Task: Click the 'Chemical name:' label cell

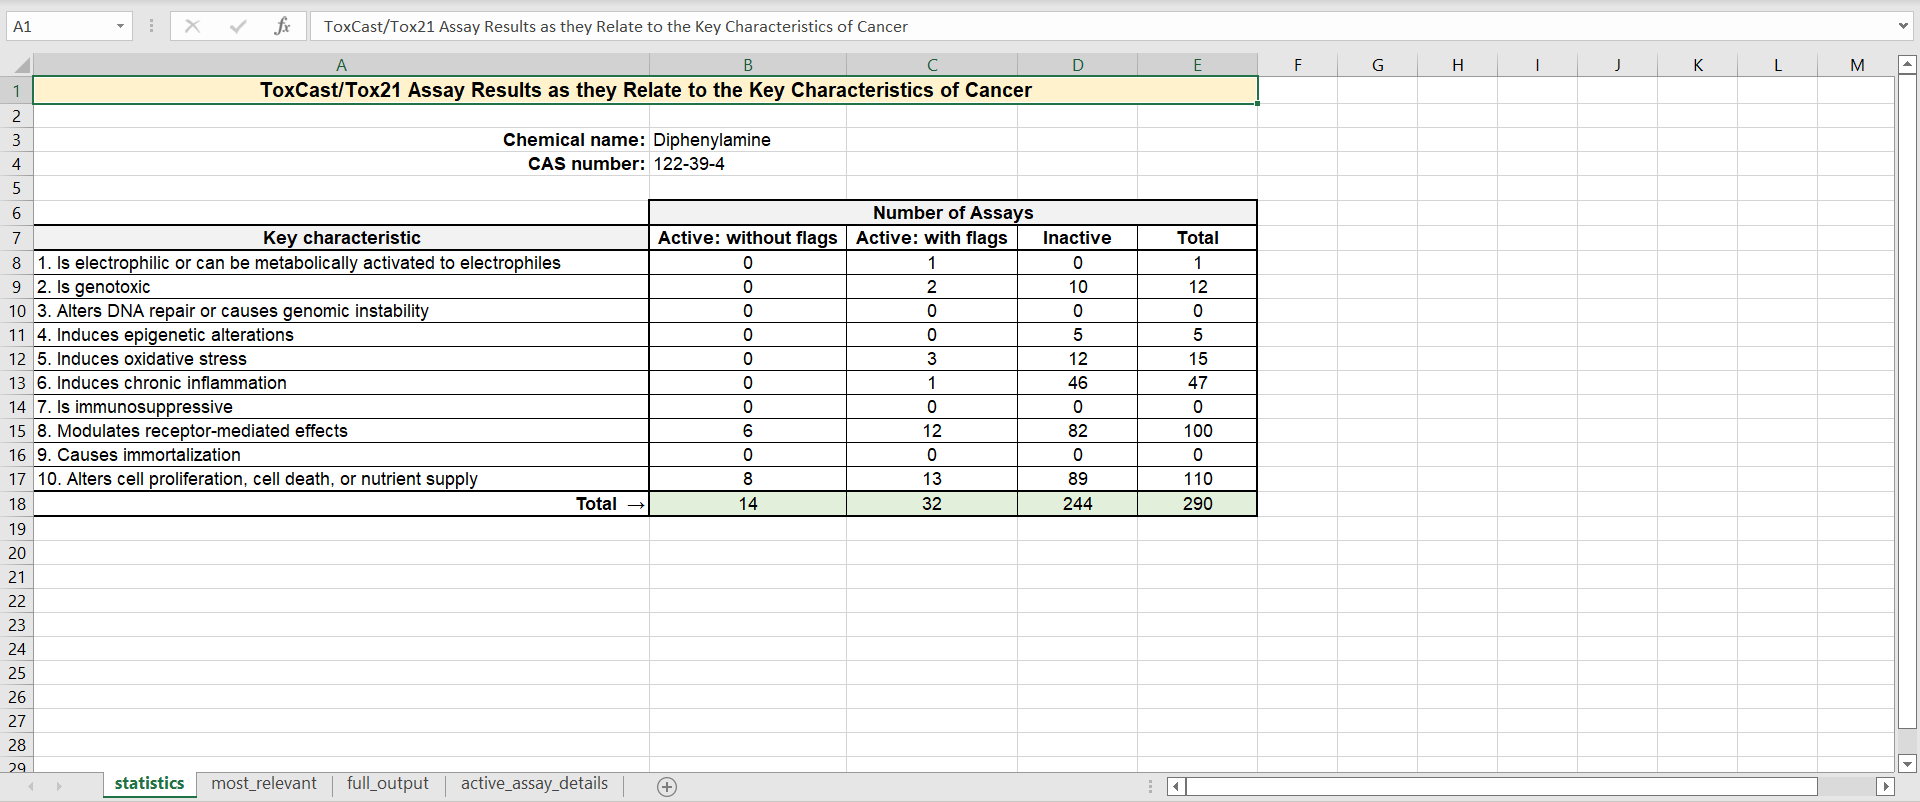Action: 341,140
